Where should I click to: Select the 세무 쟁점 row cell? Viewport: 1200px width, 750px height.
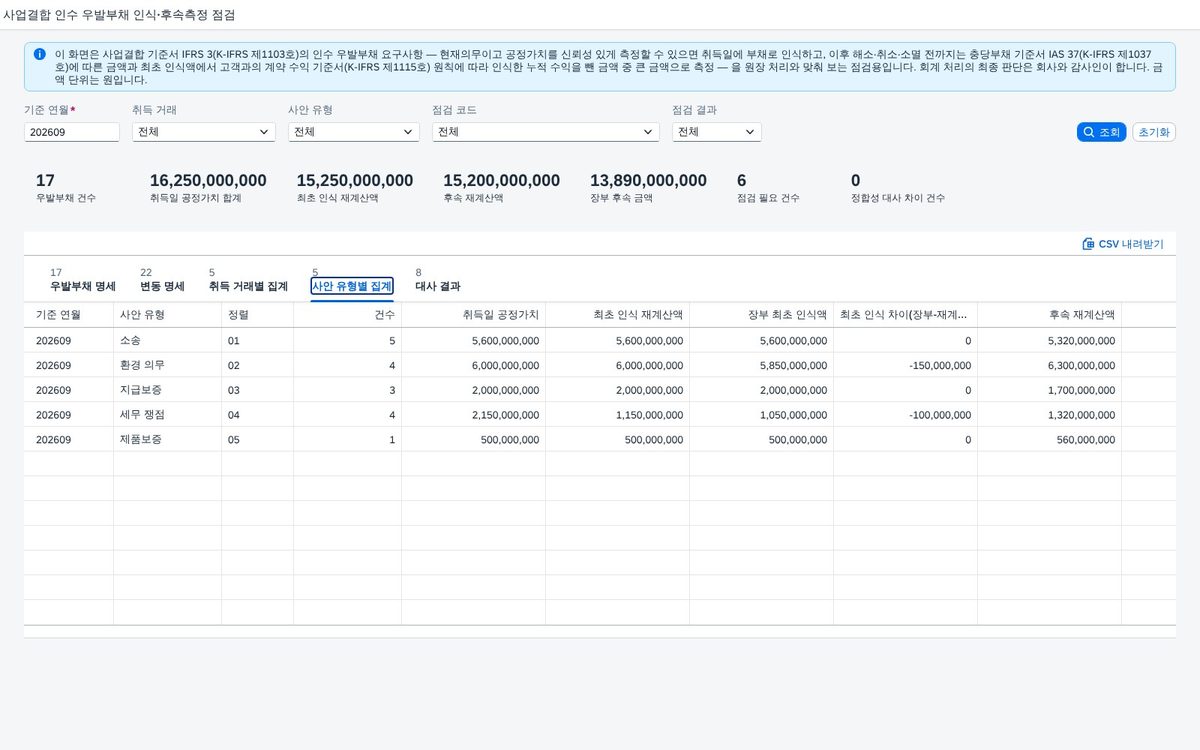(168, 415)
